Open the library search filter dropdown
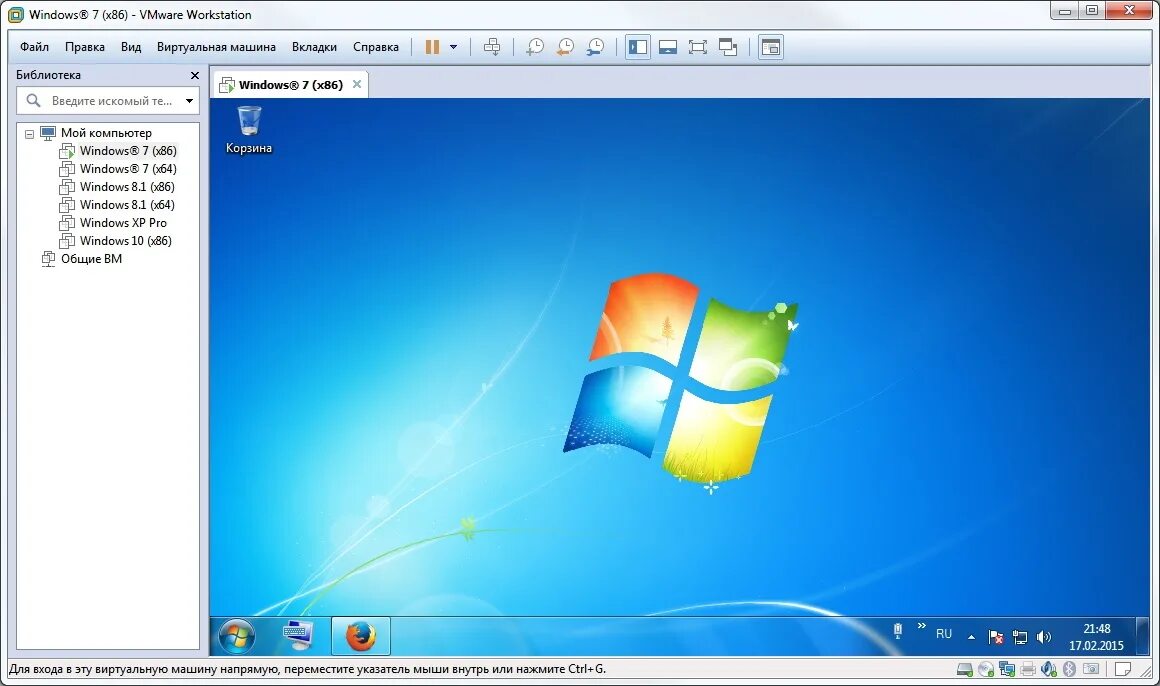 click(189, 101)
